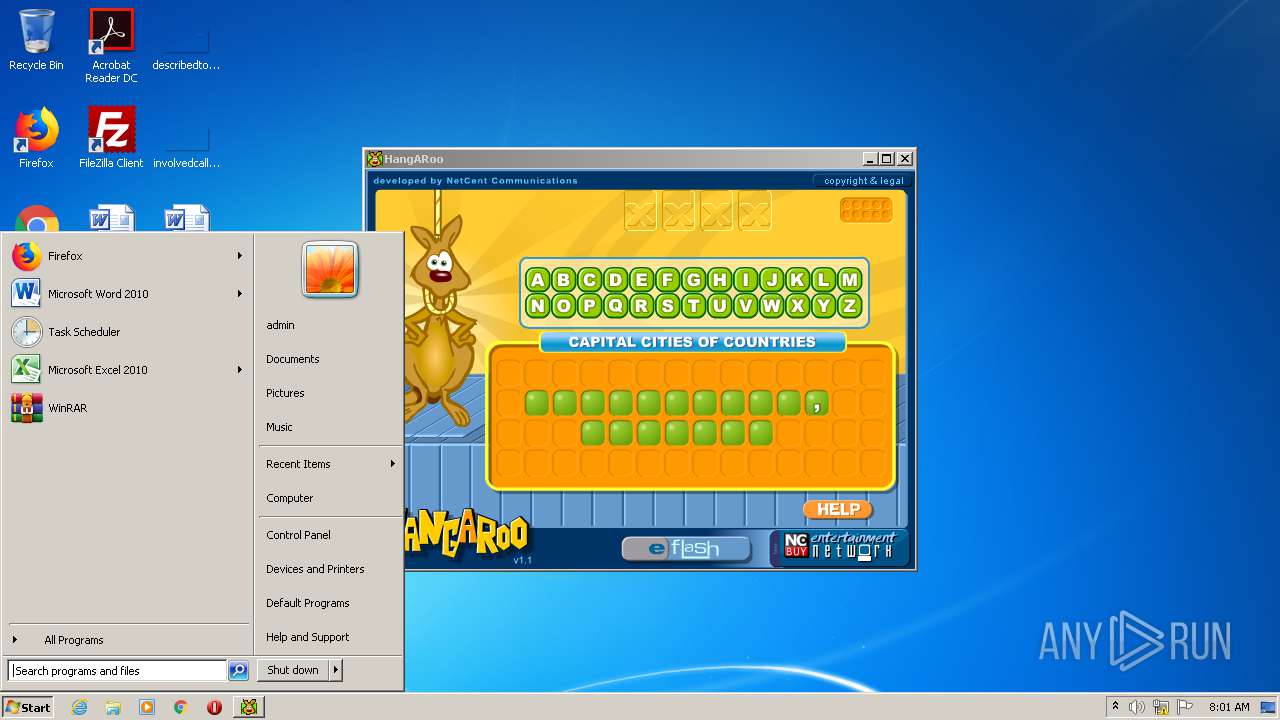Click the orange keypad icon in HangARoo
The width and height of the screenshot is (1280, 720).
865,209
